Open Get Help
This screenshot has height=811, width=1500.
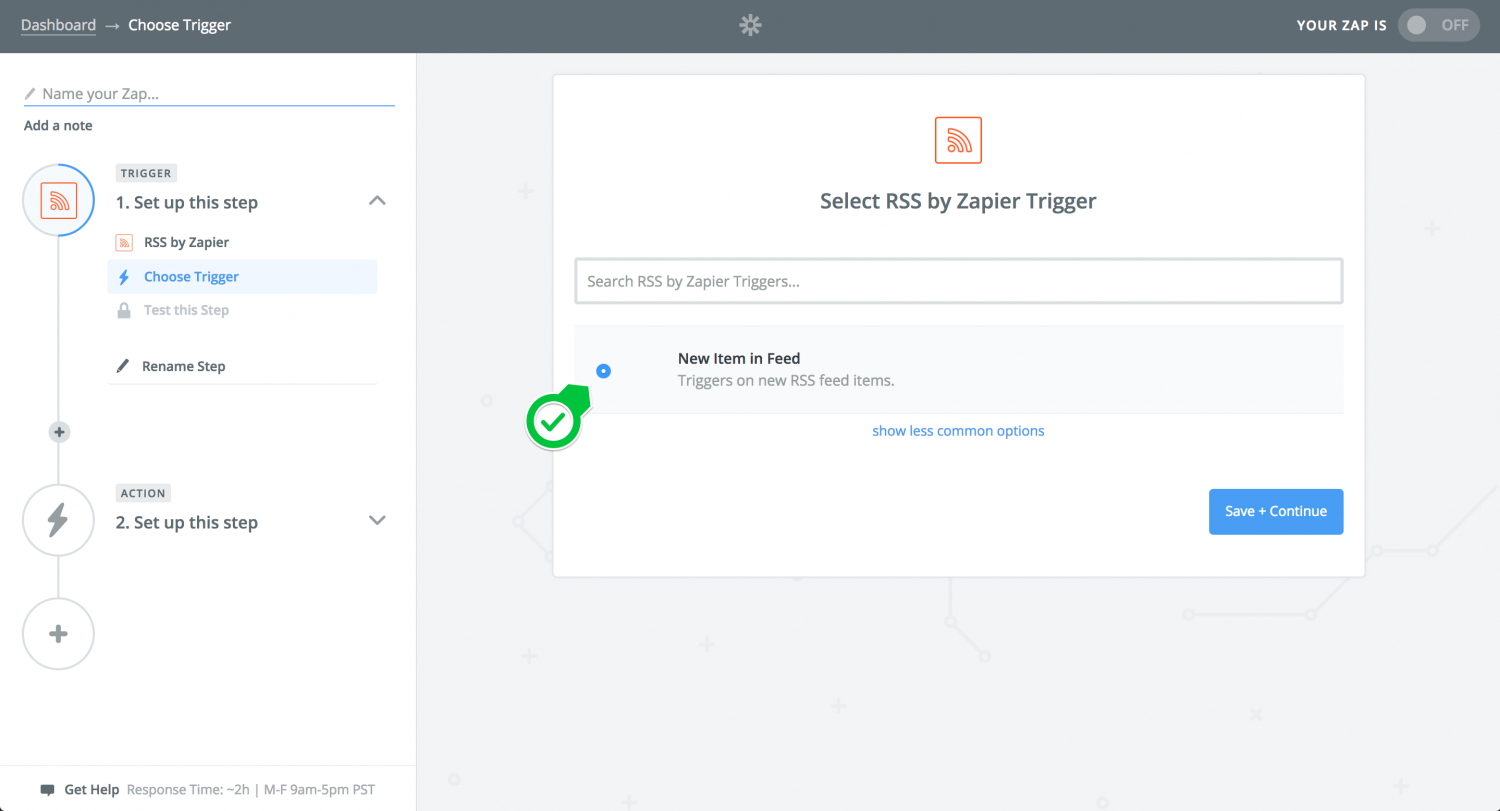[92, 790]
